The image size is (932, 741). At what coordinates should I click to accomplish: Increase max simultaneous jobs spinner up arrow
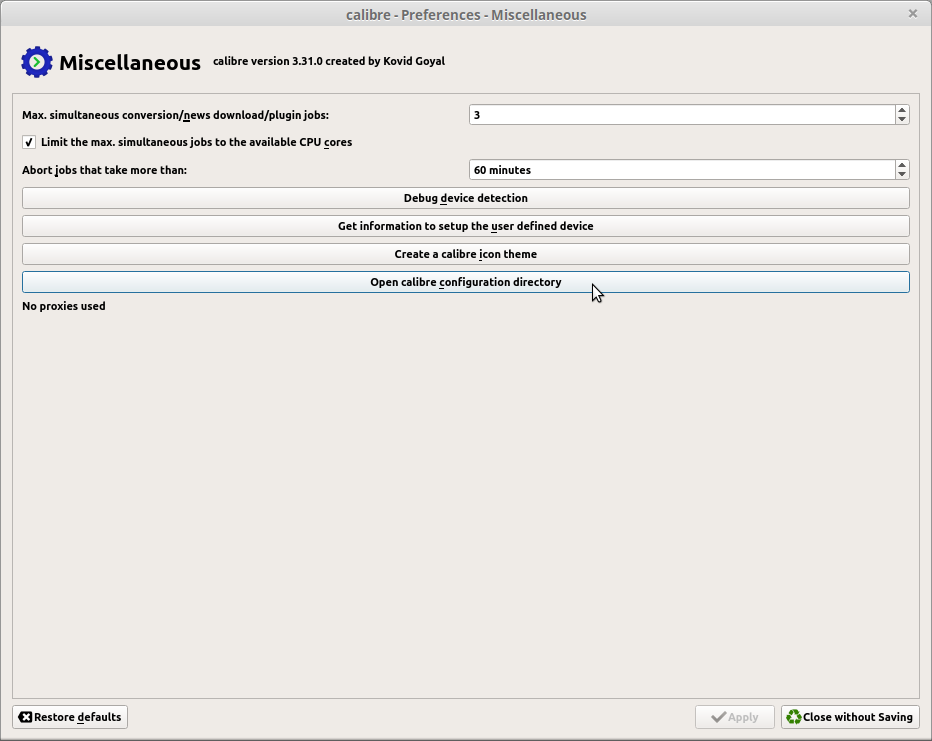902,110
